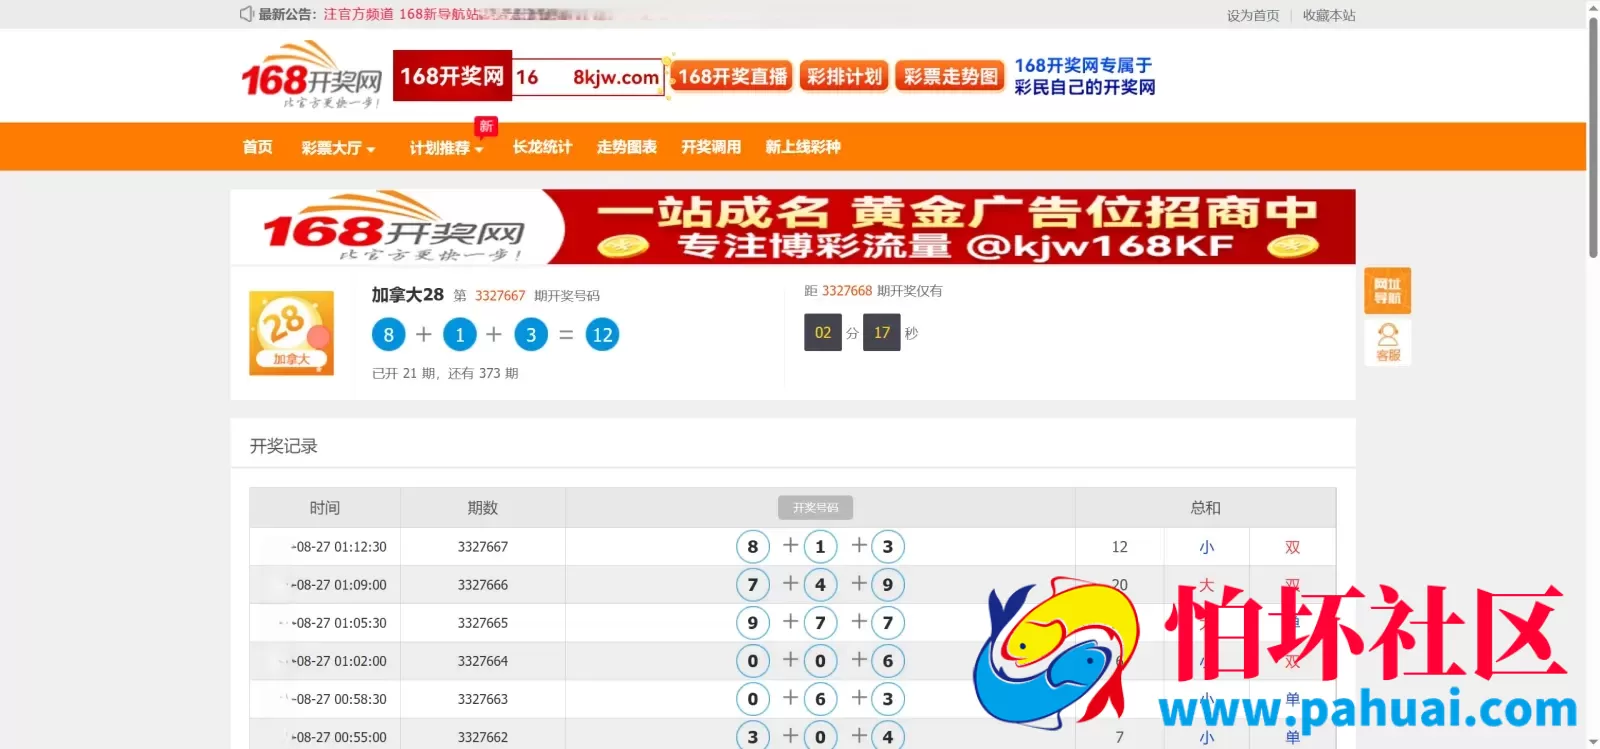Viewport: 1600px width, 749px height.
Task: Click period number 3327666 in table
Action: tap(483, 585)
